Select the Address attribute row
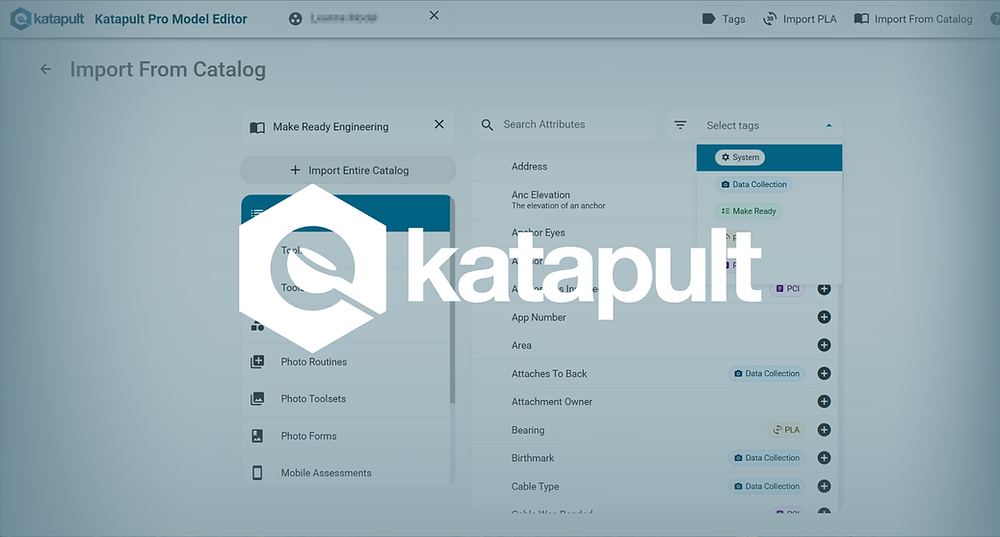Screen dimensions: 1000x537 (x=584, y=166)
